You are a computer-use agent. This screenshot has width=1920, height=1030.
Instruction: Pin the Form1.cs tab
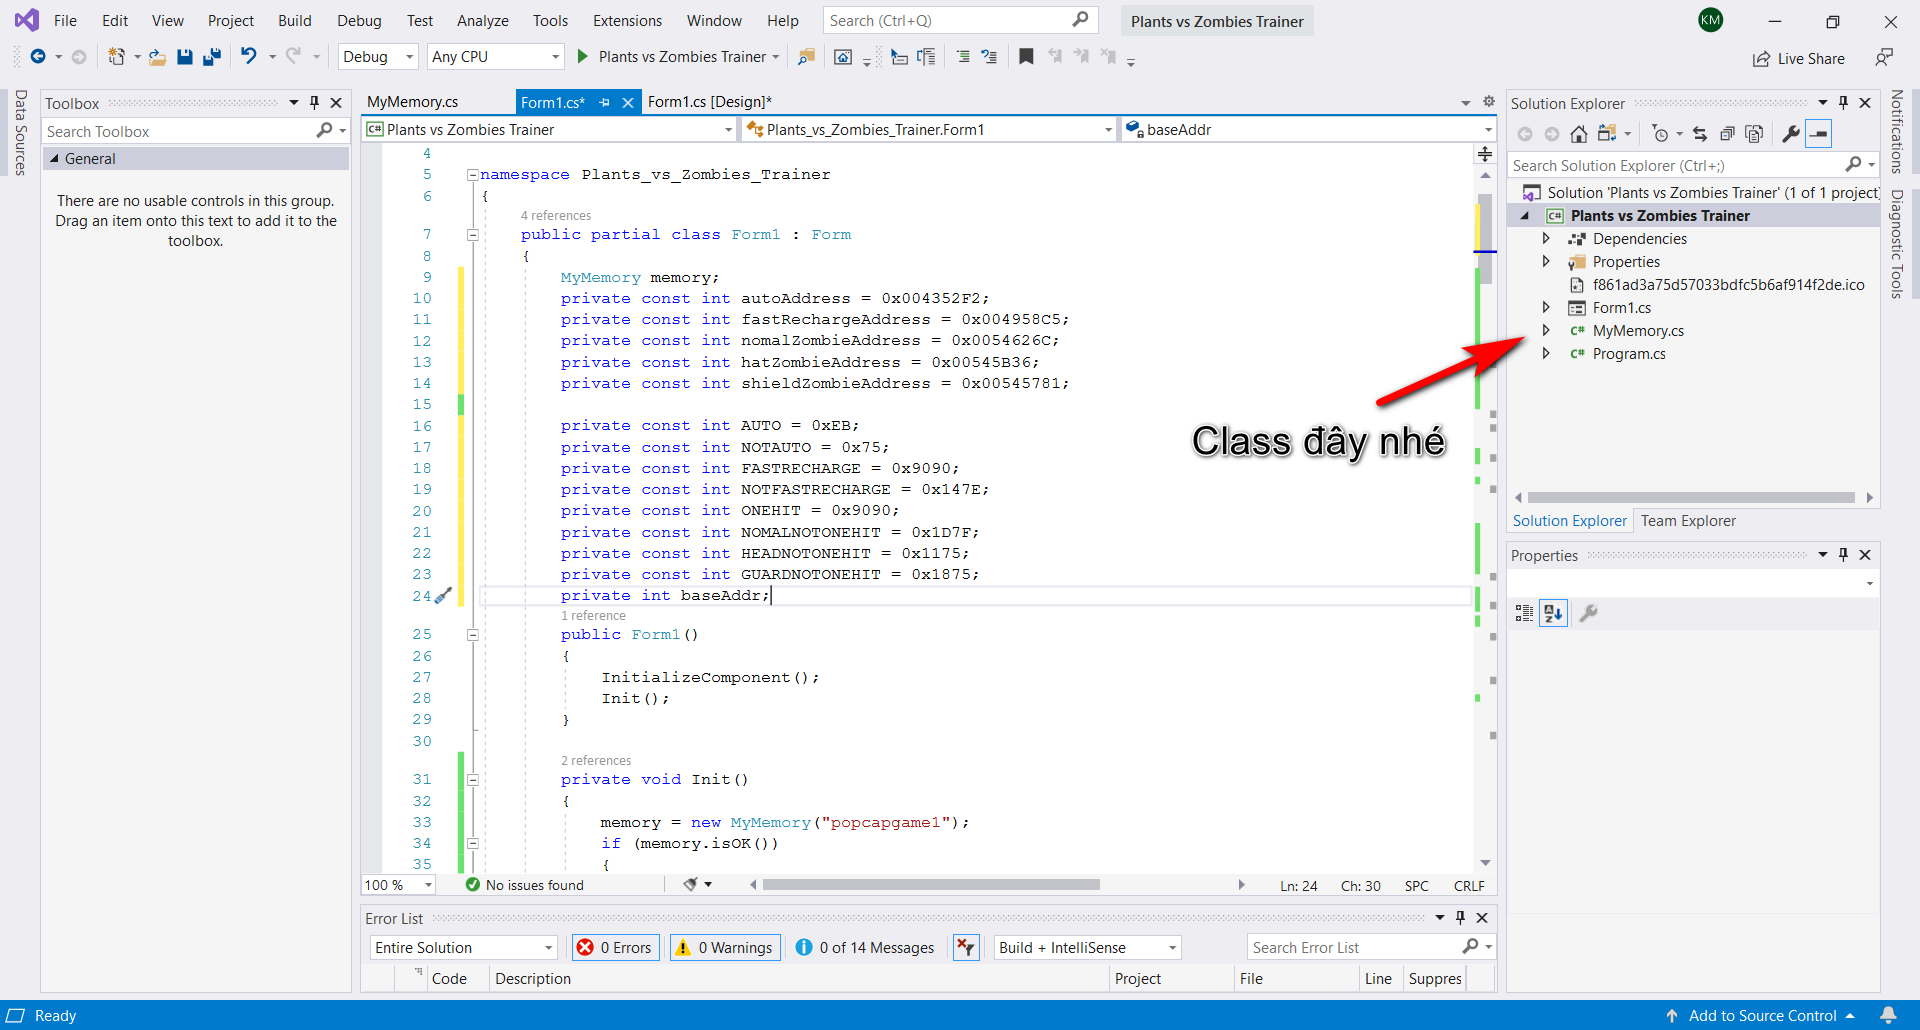[604, 102]
